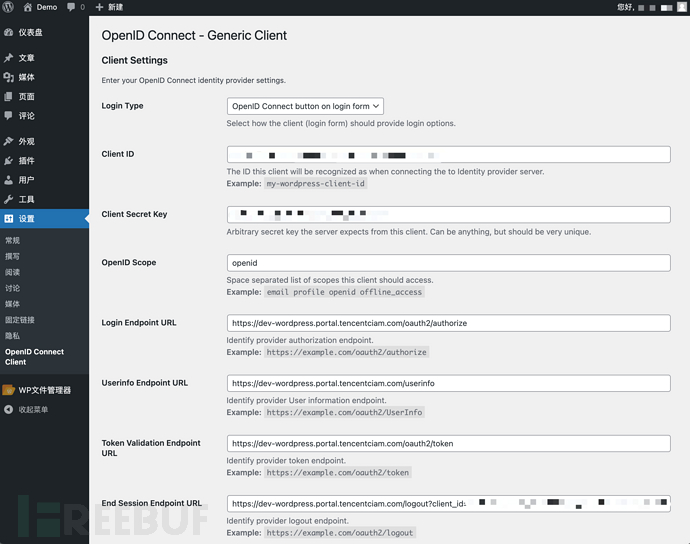The height and width of the screenshot is (544, 690).
Task: Open the 插件 plugins icon
Action: tap(8, 161)
